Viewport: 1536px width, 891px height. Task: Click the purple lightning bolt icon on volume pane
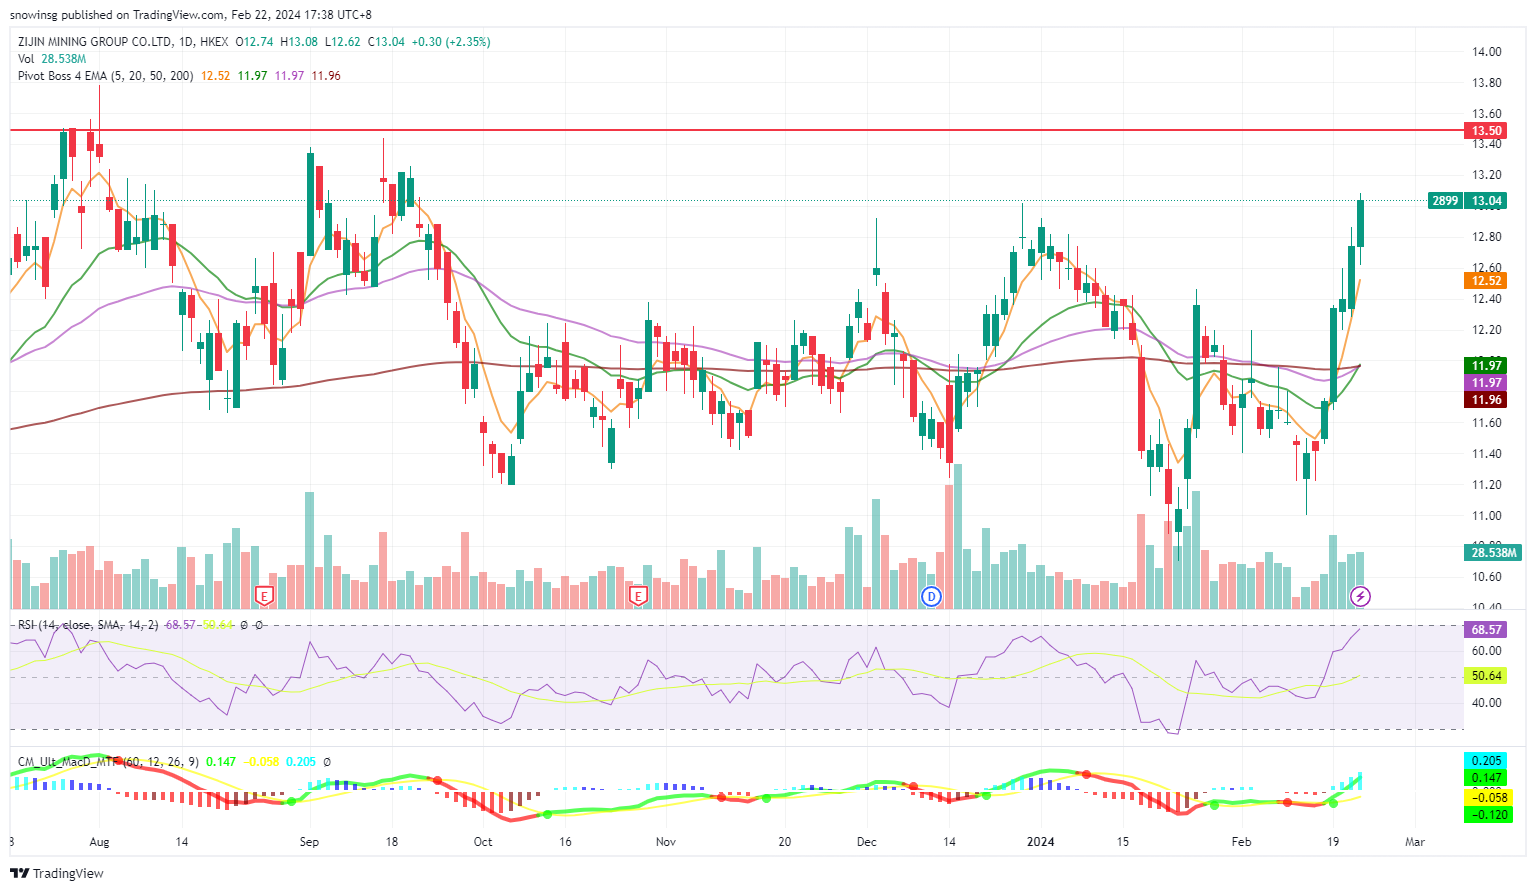click(1360, 596)
